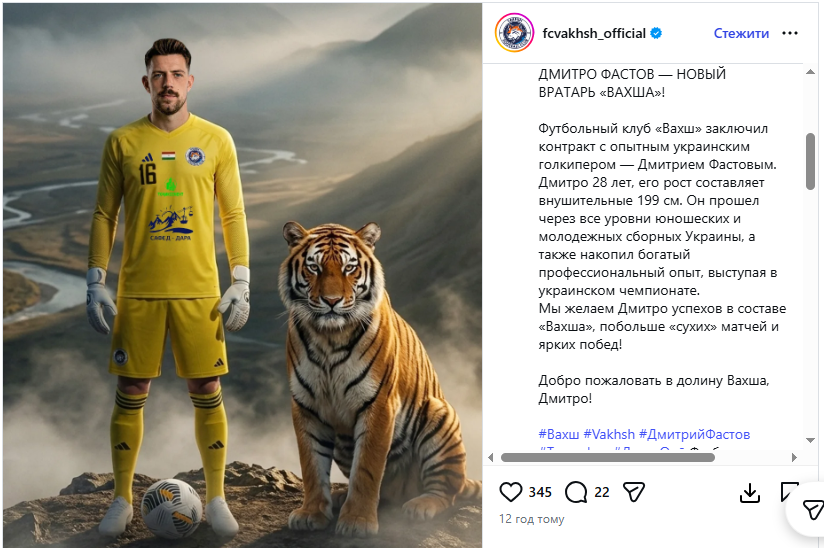Share post using paper plane icon beside comments

pos(634,492)
